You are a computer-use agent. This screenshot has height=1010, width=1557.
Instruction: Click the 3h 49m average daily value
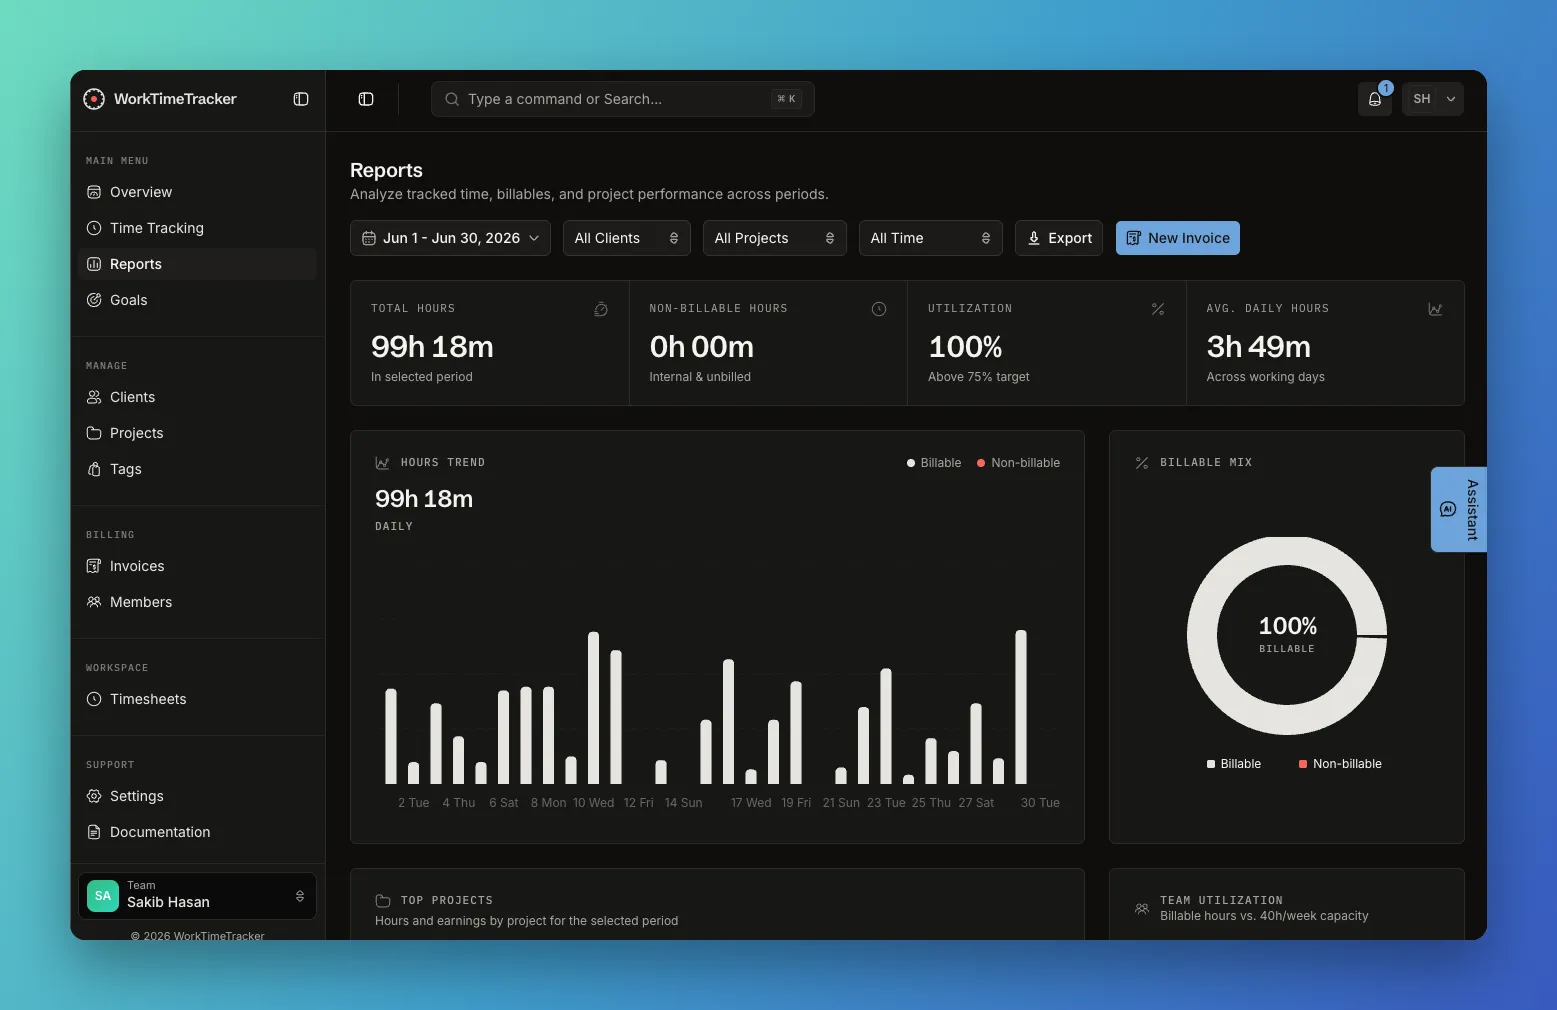[x=1258, y=347]
